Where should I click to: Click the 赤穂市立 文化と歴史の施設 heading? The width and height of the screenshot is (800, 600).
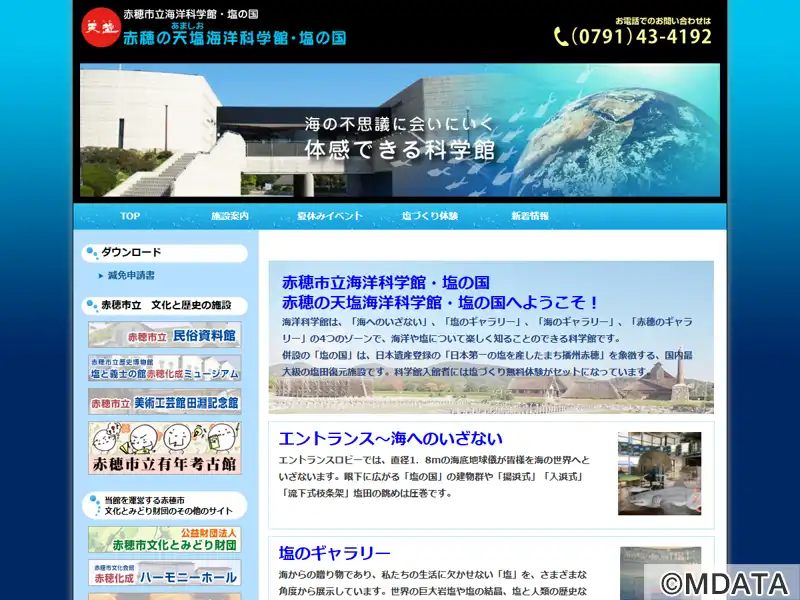tap(166, 305)
